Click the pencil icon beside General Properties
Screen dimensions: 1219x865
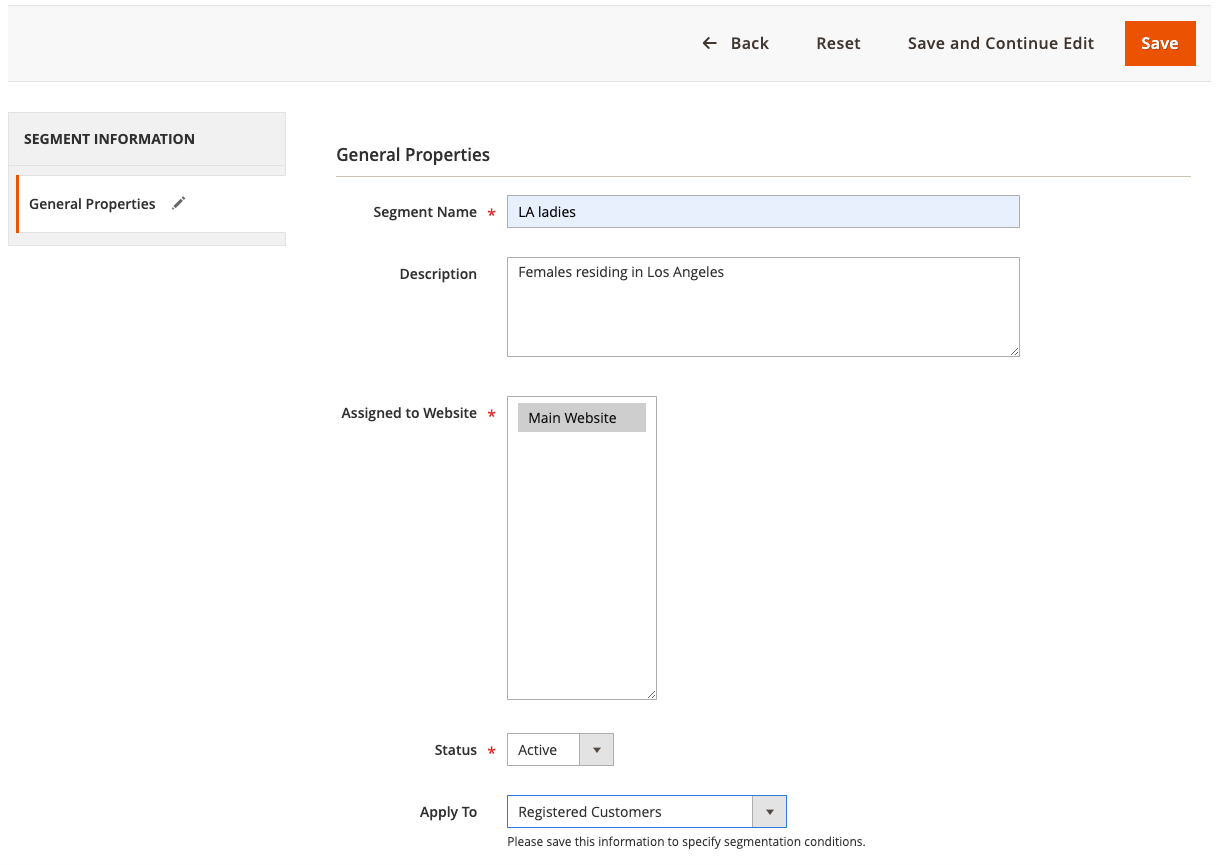[179, 203]
